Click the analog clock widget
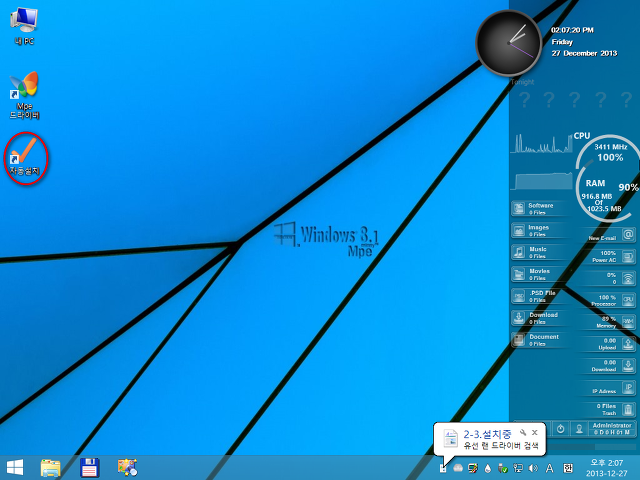Screen dimensions: 640x480 coord(509,43)
